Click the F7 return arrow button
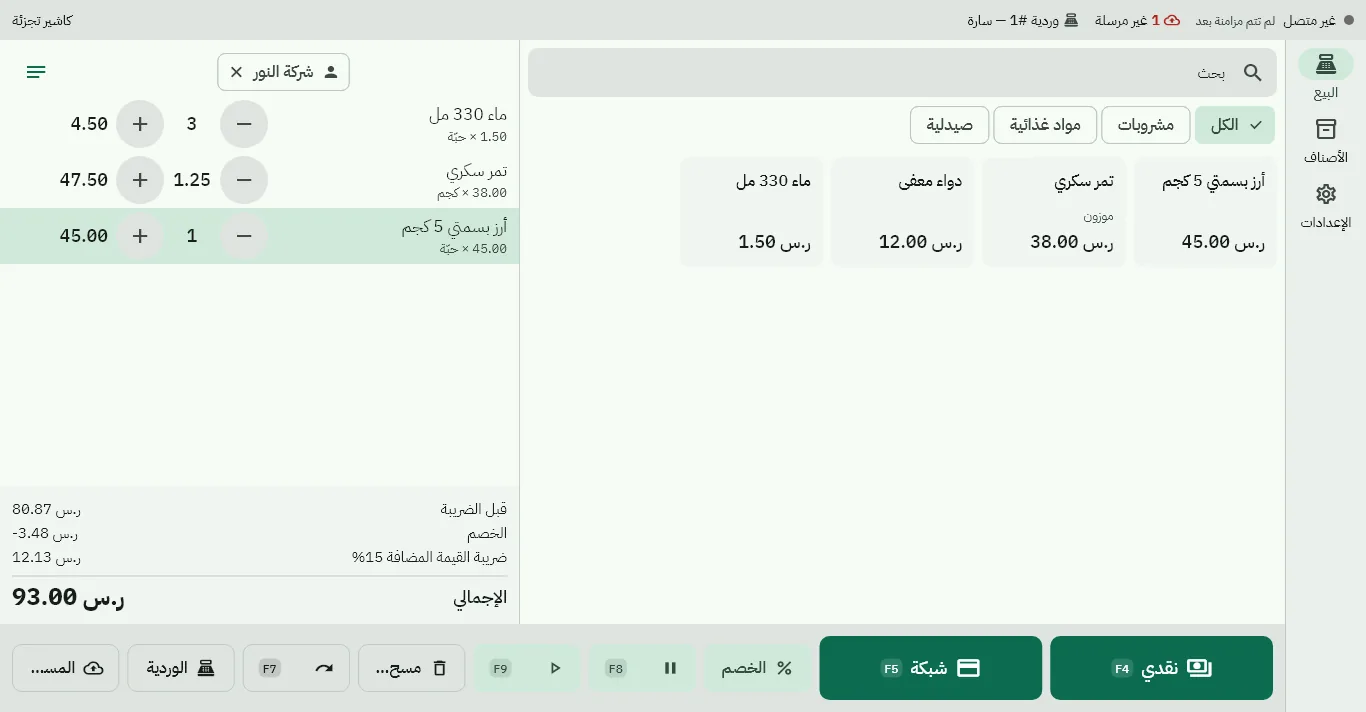The height and width of the screenshot is (712, 1366). point(296,668)
